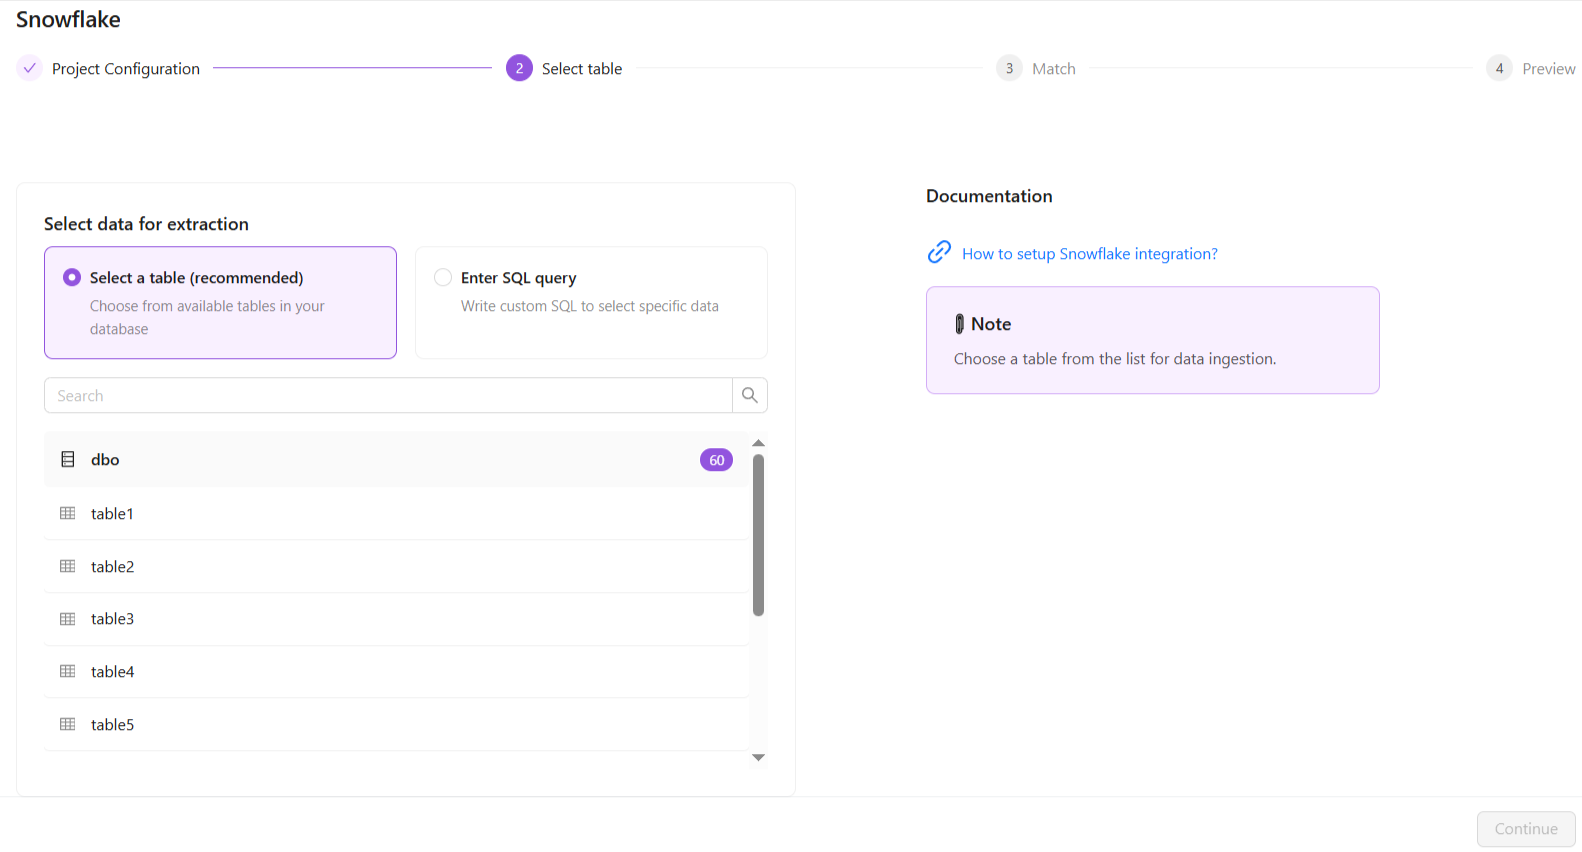Click the chain link icon beside documentation link
This screenshot has width=1582, height=852.
(939, 252)
